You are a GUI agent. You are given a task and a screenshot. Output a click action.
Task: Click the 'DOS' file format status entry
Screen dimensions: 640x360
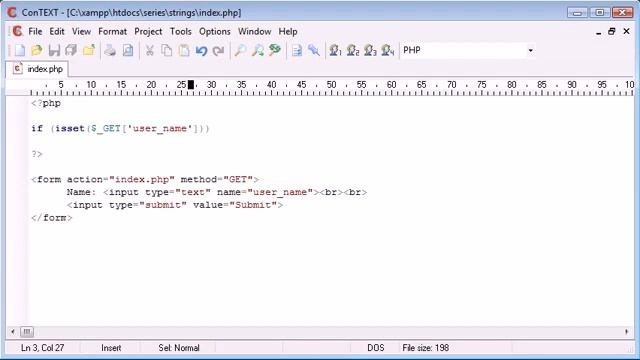pyautogui.click(x=376, y=348)
